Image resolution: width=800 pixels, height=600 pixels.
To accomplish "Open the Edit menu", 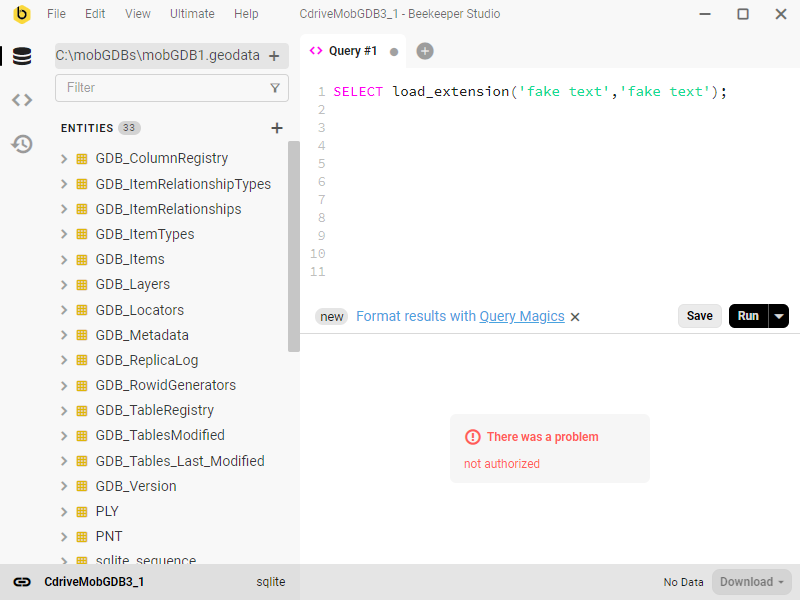I will coord(95,14).
